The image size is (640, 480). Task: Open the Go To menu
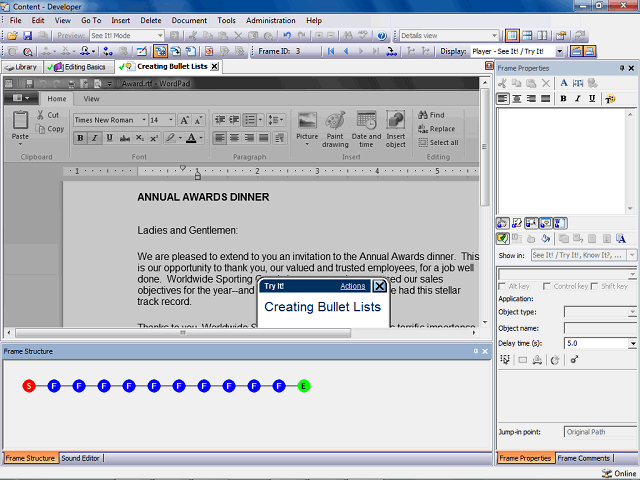[x=91, y=20]
